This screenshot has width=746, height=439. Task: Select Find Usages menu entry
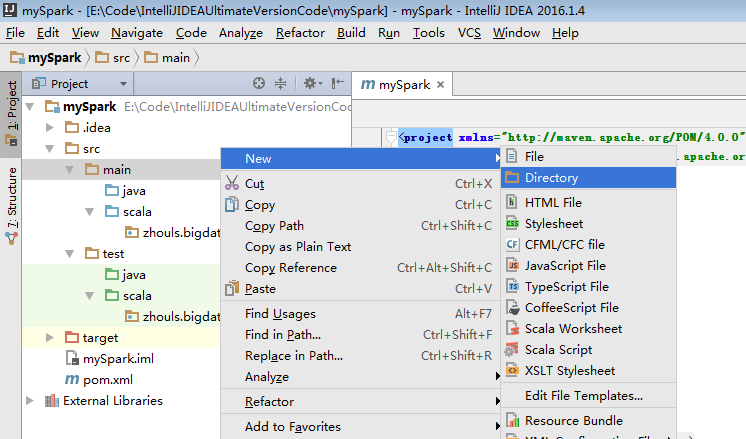click(x=361, y=313)
